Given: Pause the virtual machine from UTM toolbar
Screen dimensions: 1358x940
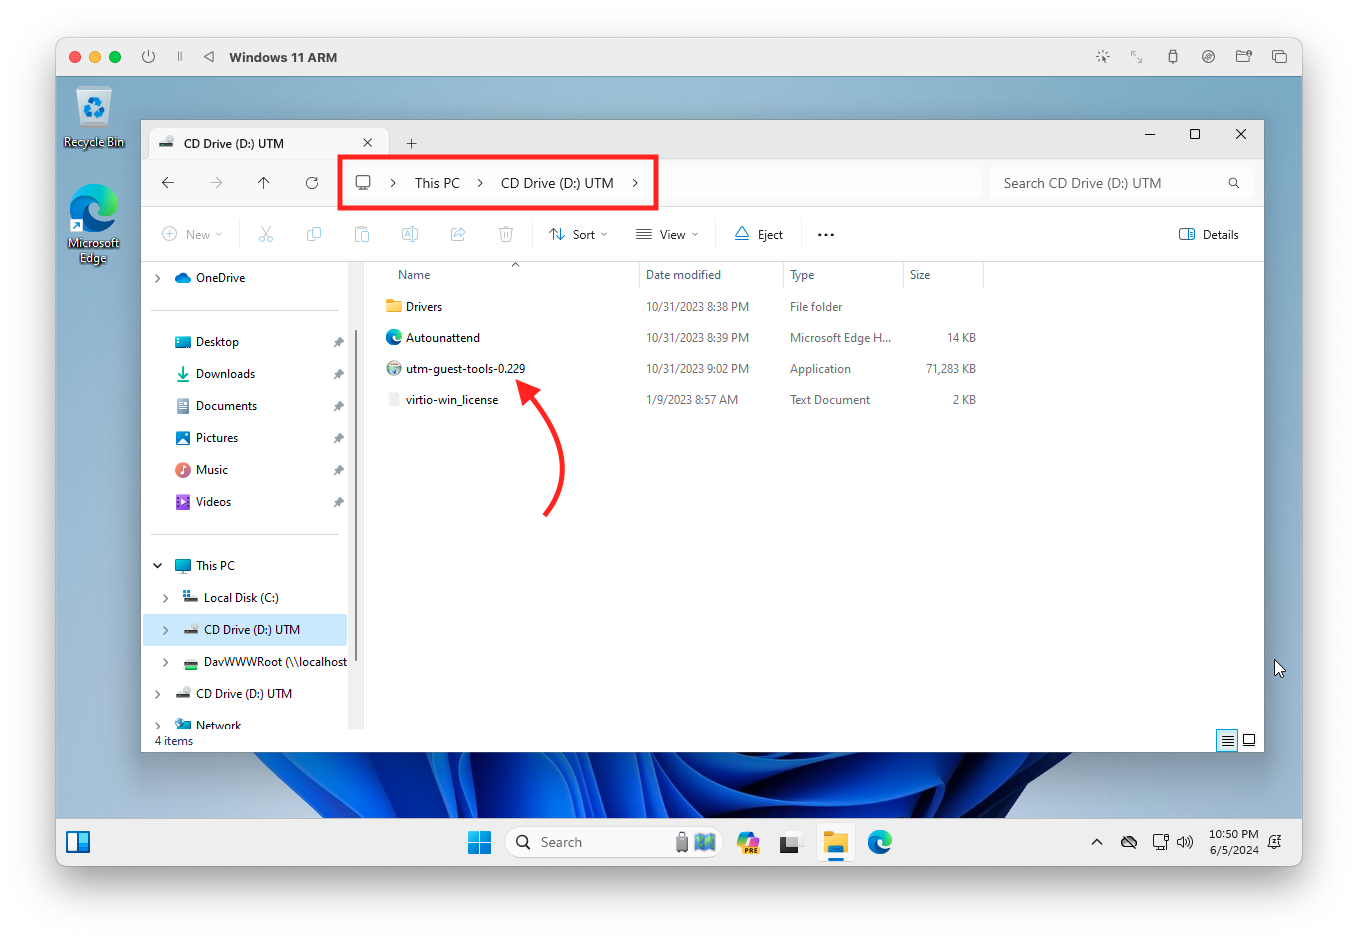Looking at the screenshot, I should (180, 57).
